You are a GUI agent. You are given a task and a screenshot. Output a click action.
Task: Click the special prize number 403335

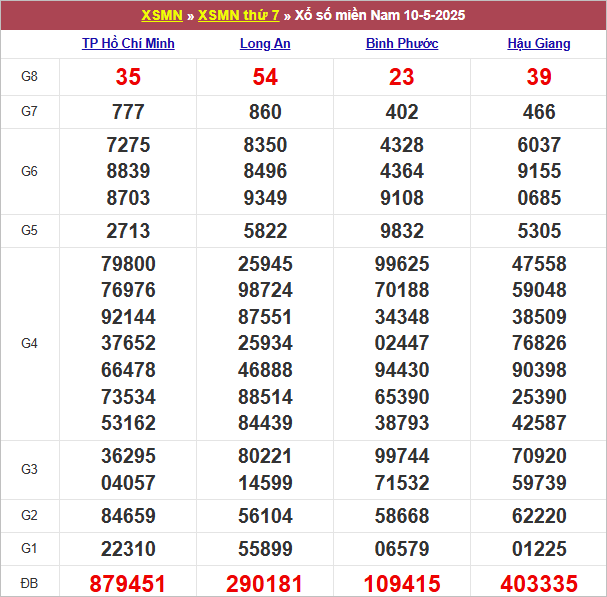click(x=539, y=583)
